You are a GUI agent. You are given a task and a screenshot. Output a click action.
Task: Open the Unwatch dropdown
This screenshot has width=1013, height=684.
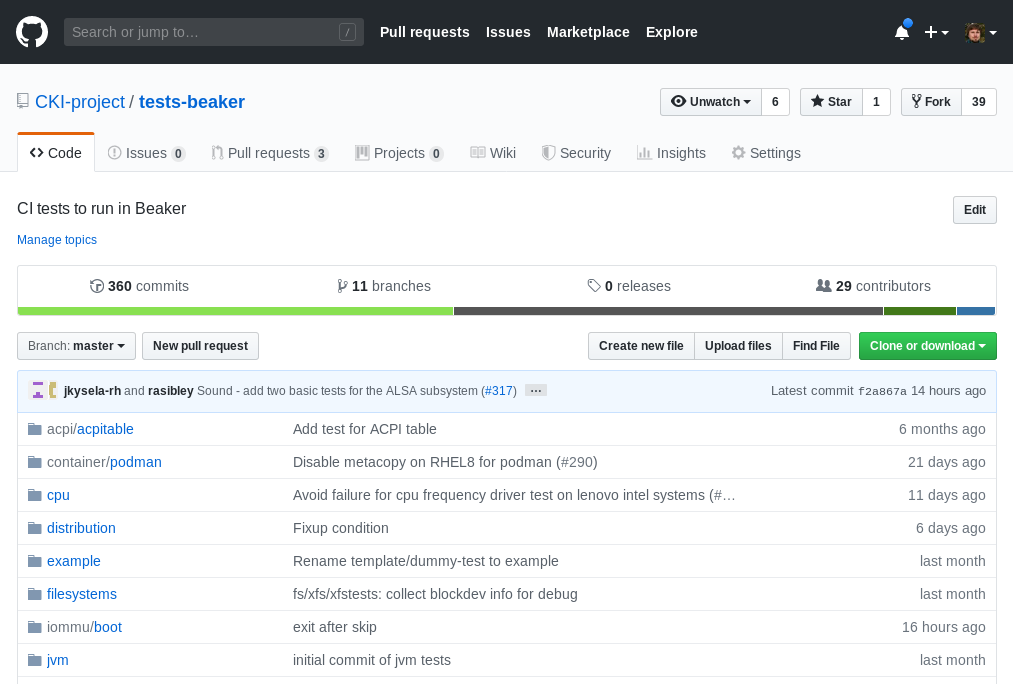[x=711, y=102]
